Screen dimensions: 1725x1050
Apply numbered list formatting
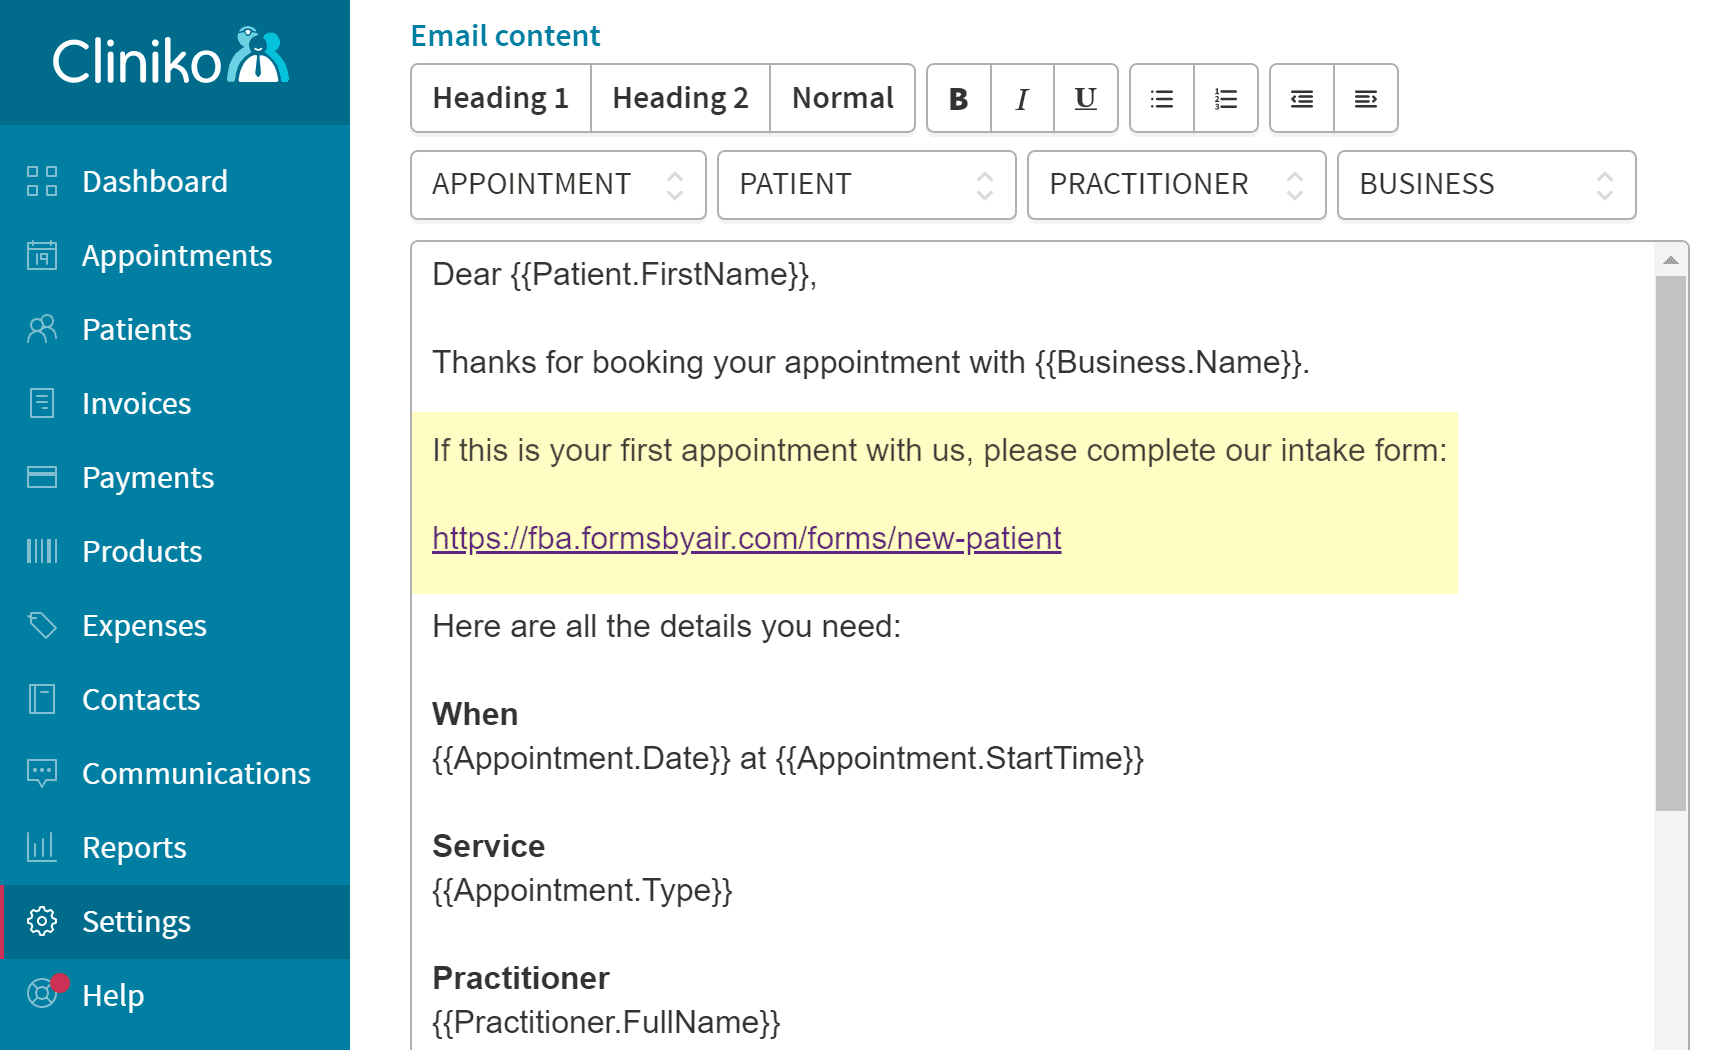1224,98
